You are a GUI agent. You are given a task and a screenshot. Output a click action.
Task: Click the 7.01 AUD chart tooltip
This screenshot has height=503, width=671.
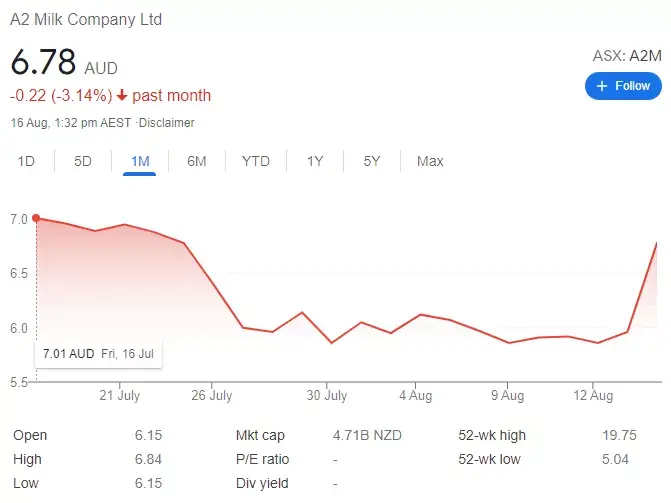(99, 354)
